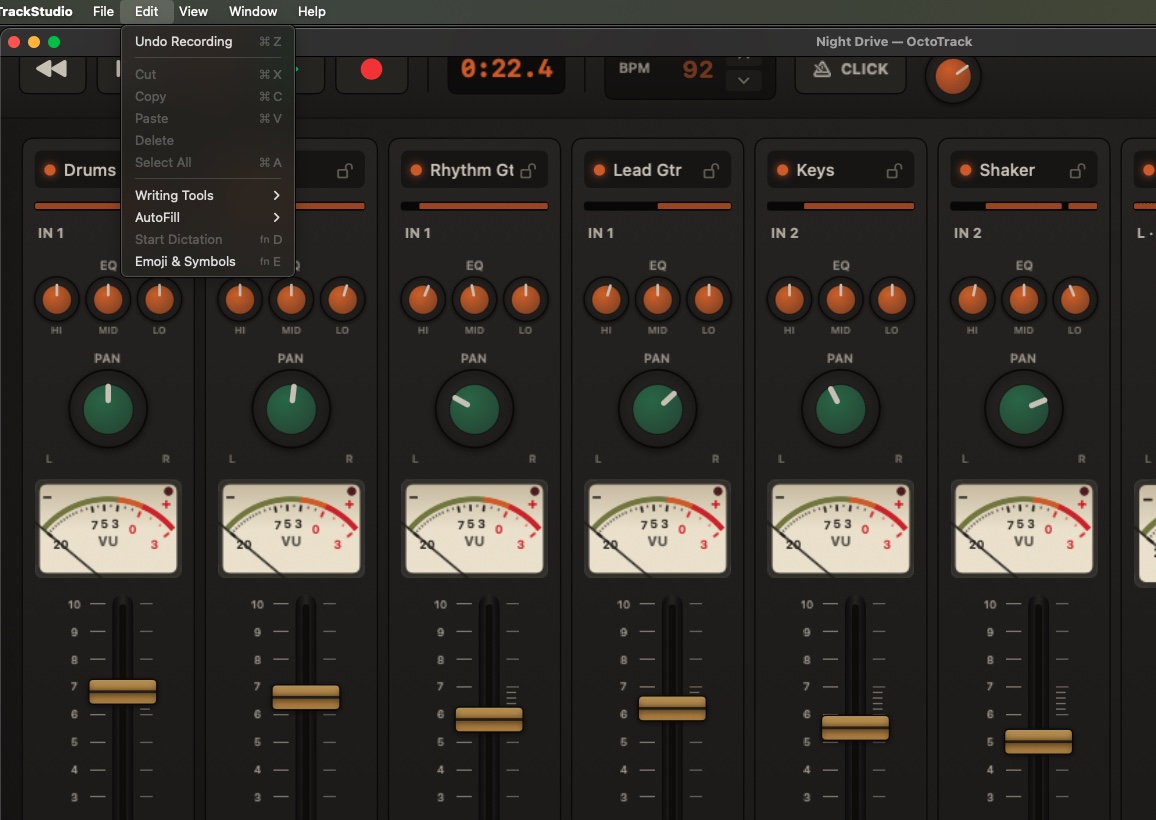This screenshot has width=1156, height=820.
Task: Open the TrackStudio application menu
Action: coord(35,11)
